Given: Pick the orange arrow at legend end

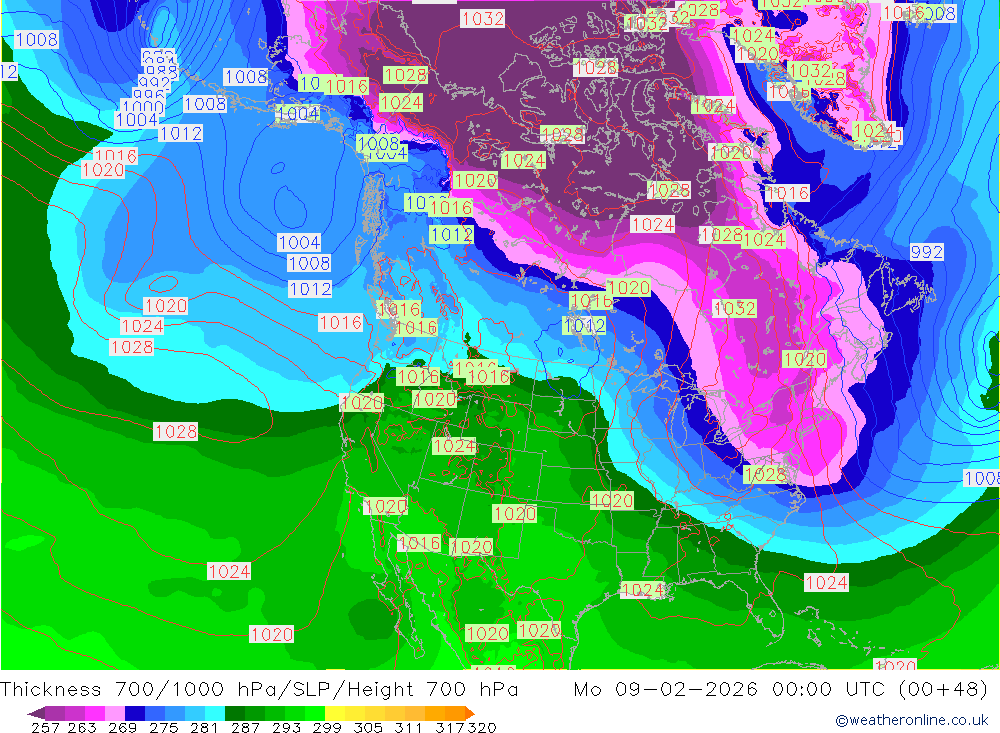Looking at the screenshot, I should coord(470,713).
